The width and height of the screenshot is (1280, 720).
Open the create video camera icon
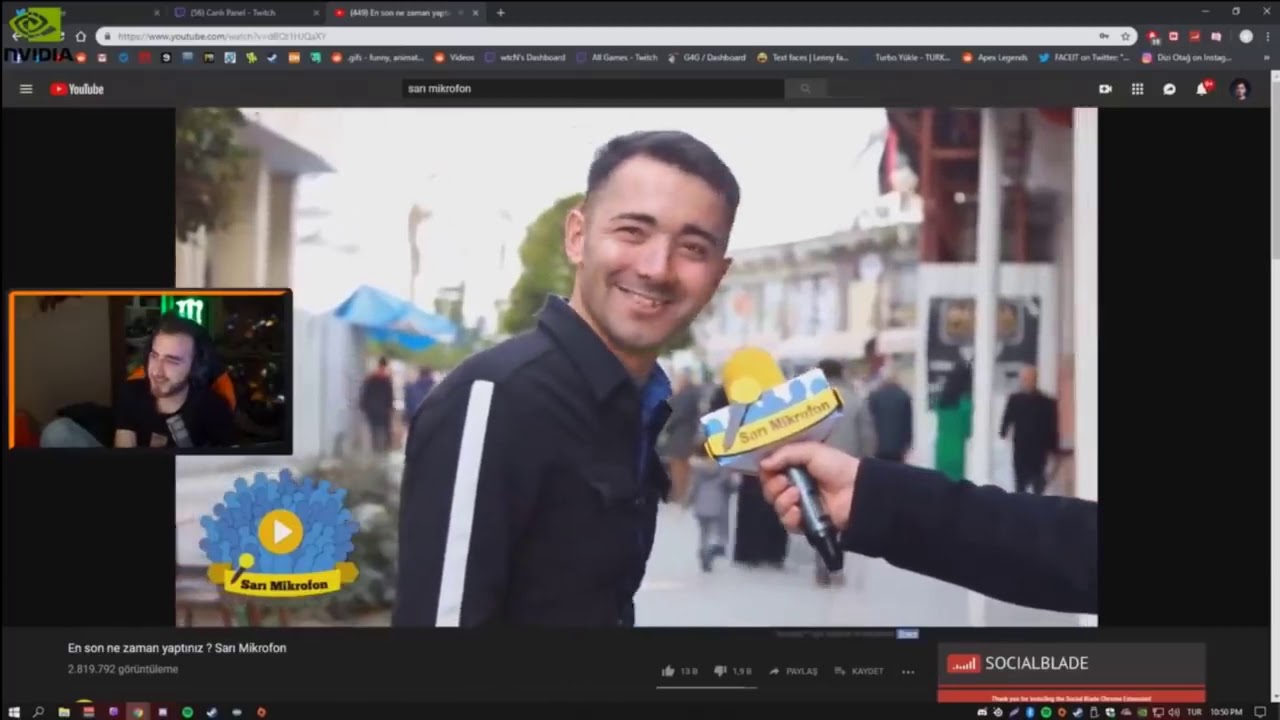[x=1105, y=89]
